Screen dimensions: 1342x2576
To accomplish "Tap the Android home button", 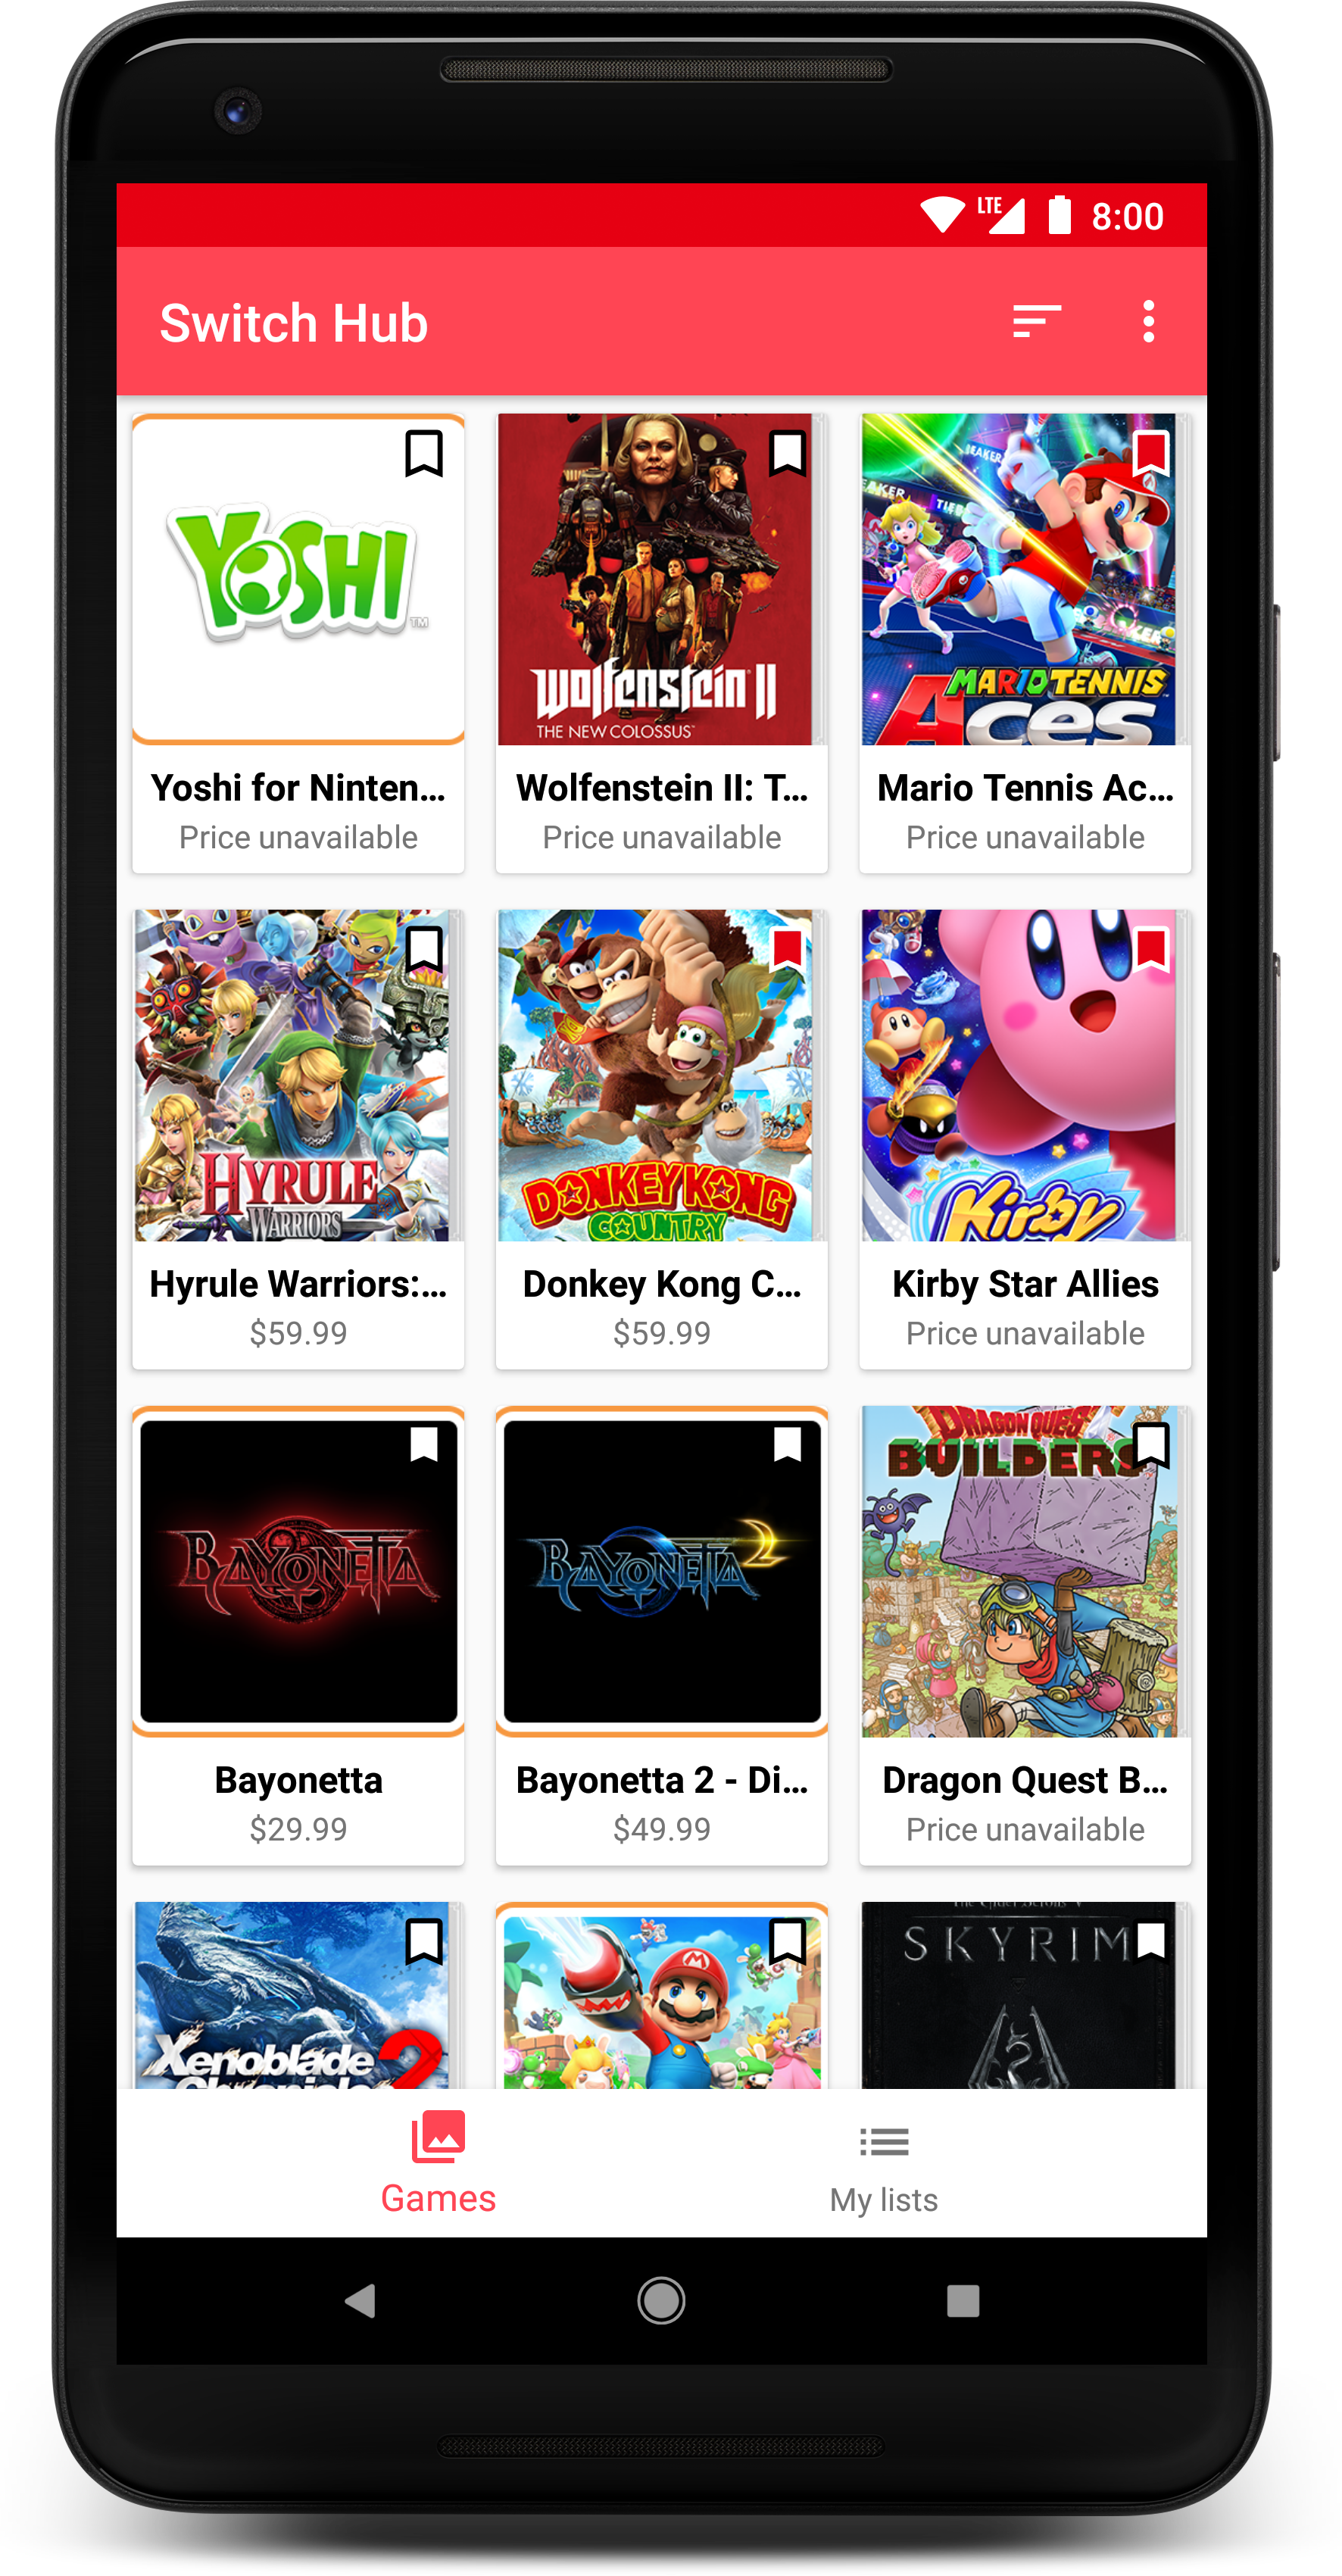I will coord(661,2301).
